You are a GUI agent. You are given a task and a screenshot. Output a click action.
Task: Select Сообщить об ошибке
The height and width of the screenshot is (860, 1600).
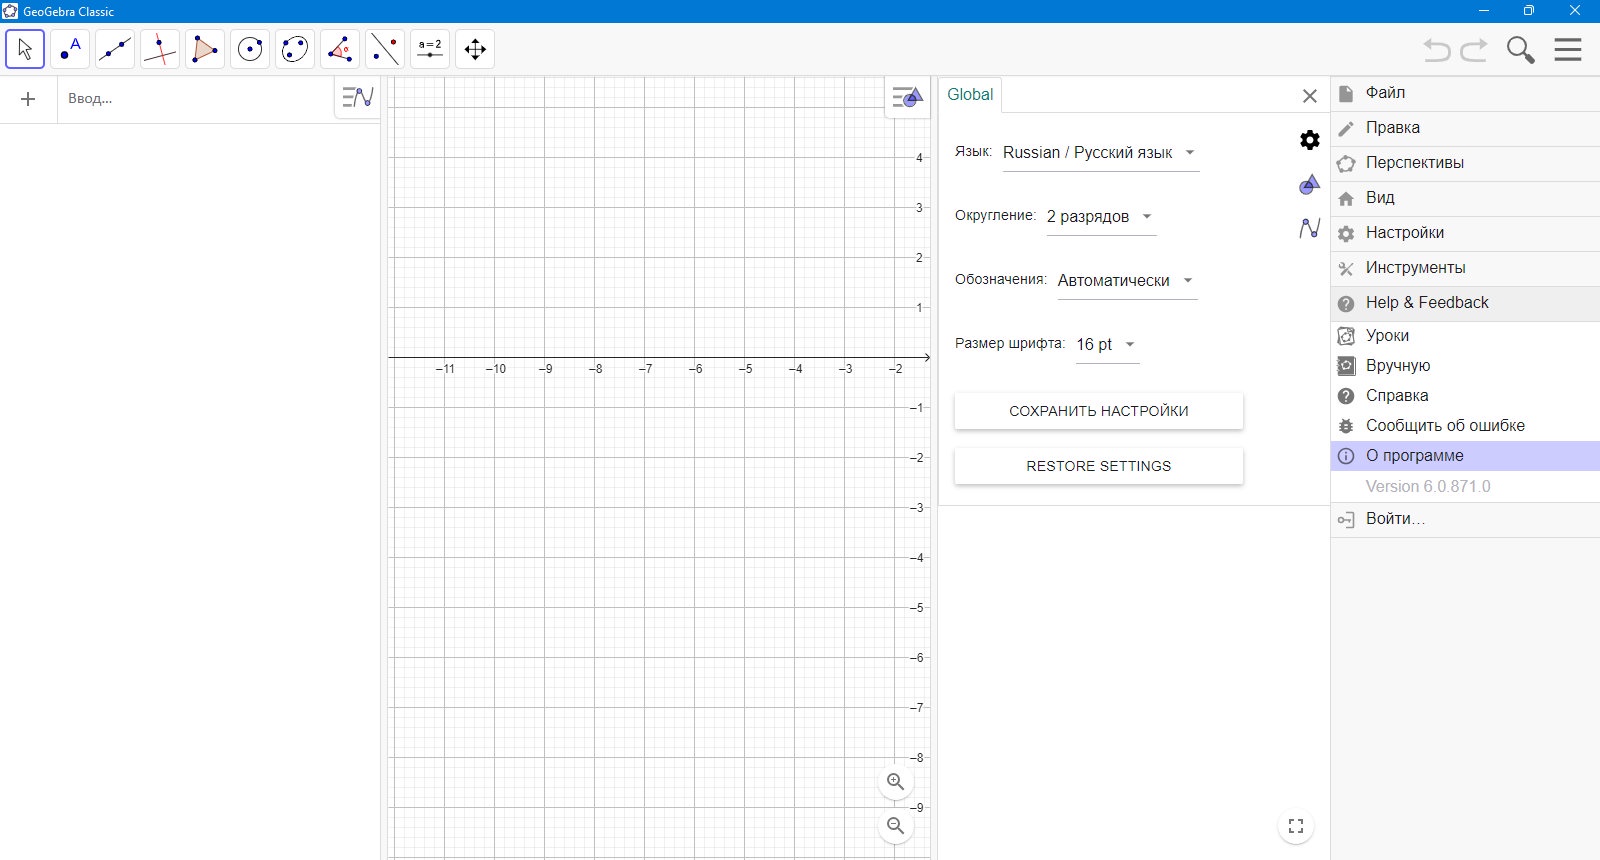click(x=1465, y=426)
